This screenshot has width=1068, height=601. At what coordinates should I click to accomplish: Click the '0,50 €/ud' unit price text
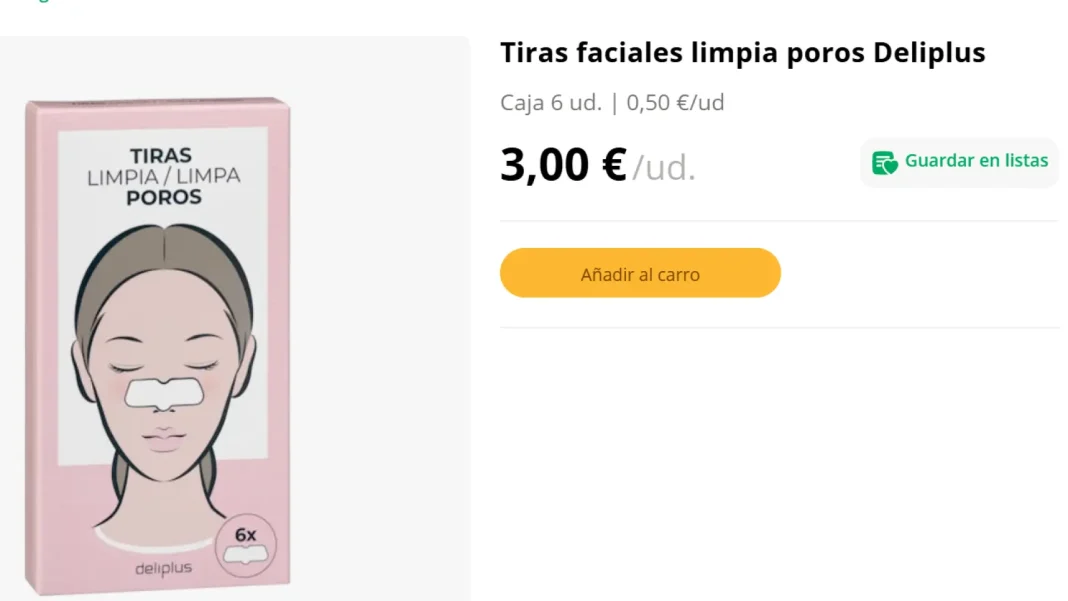click(x=675, y=103)
